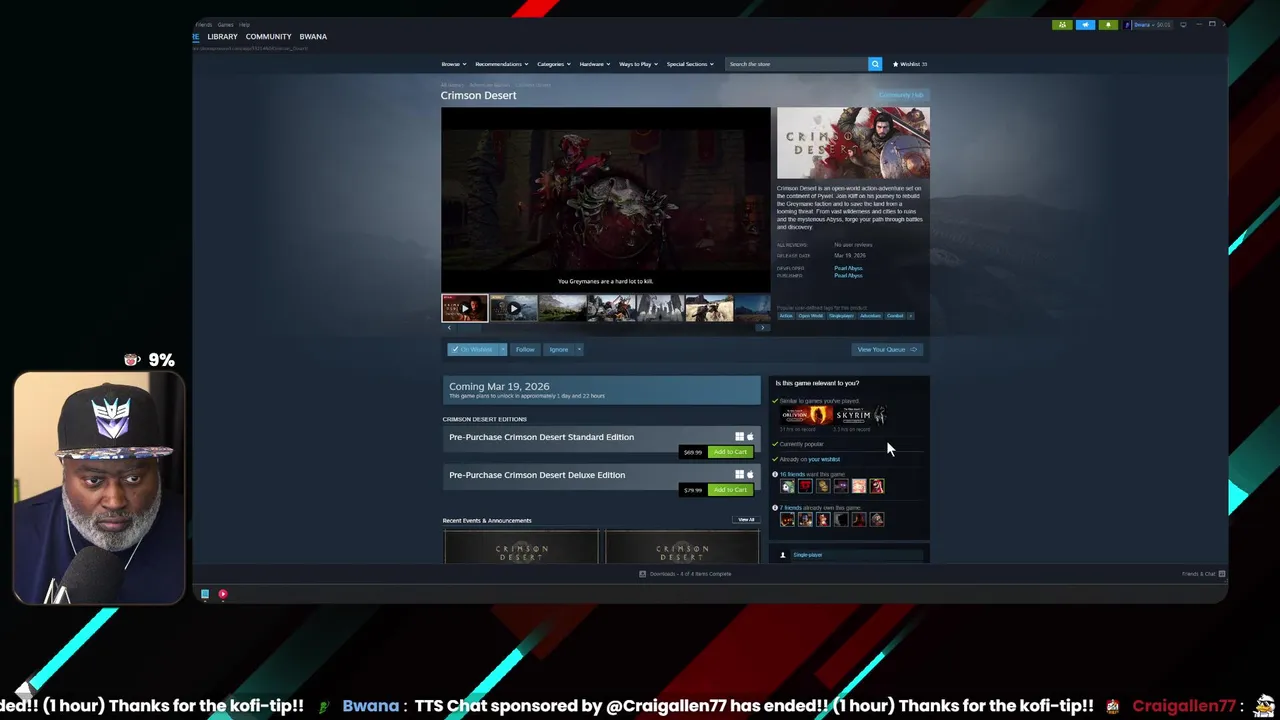Click Windows icon on Standard Edition row
Image resolution: width=1280 pixels, height=720 pixels.
(x=740, y=437)
